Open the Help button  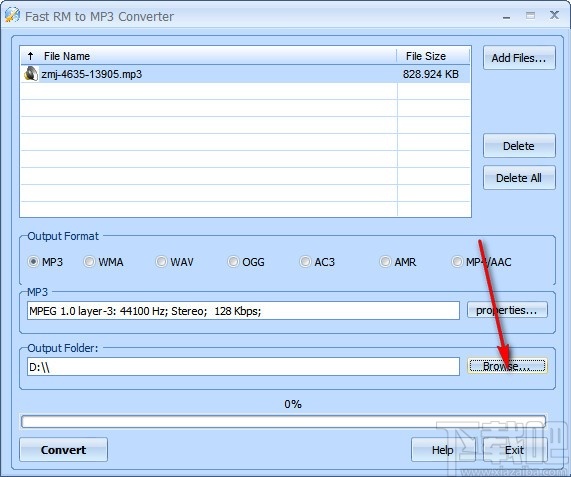coord(443,450)
